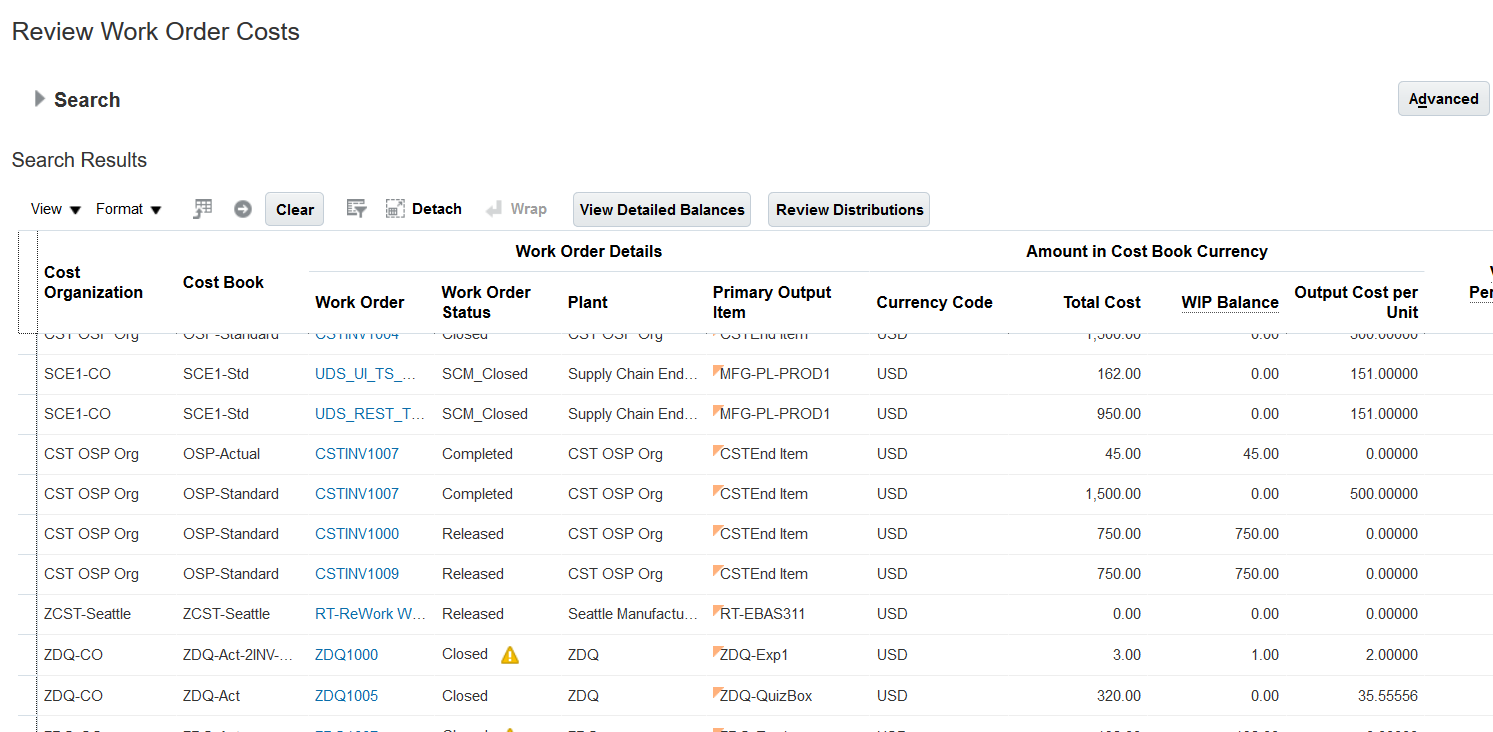Image resolution: width=1493 pixels, height=732 pixels.
Task: Open the Query By Example filter icon
Action: (356, 208)
